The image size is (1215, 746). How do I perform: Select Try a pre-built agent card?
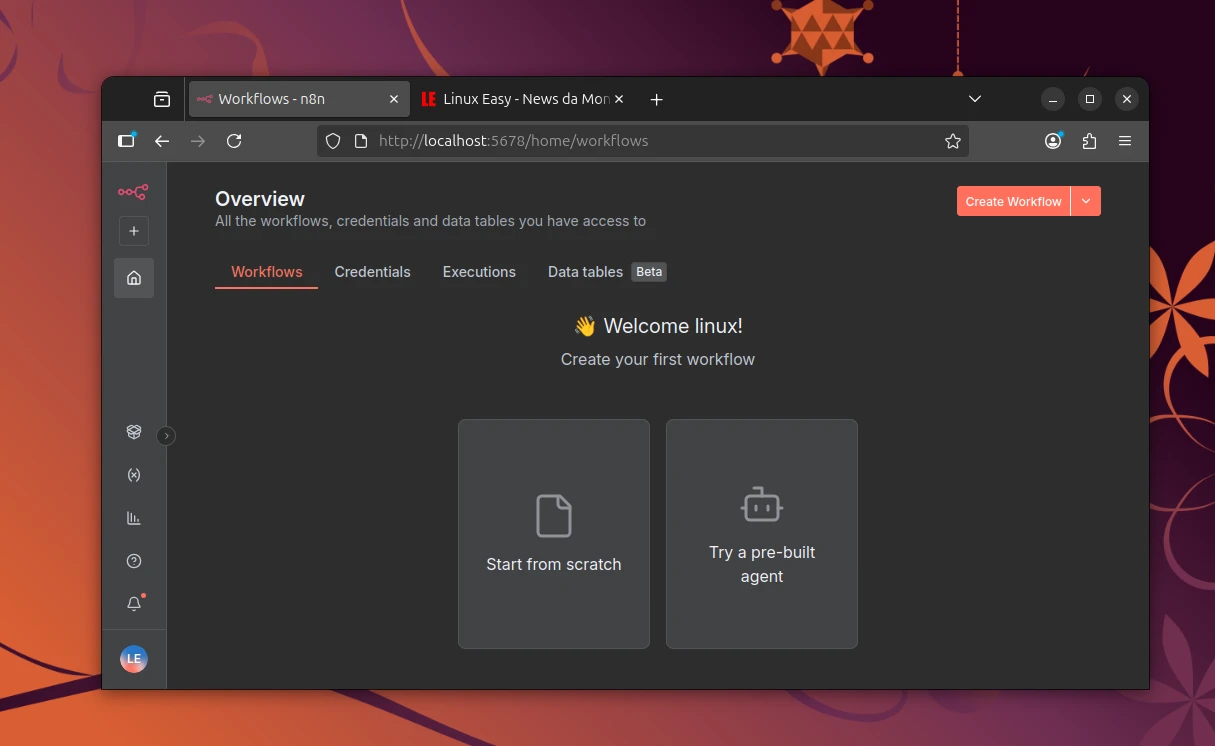(761, 534)
